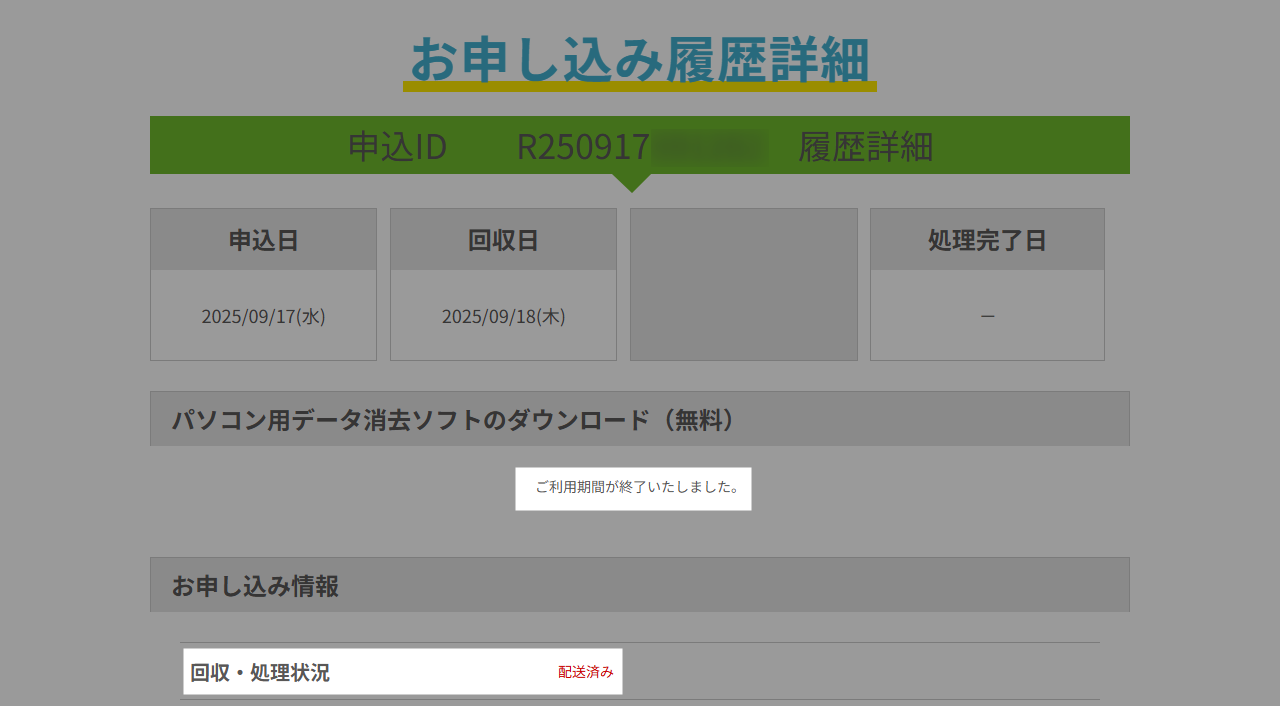This screenshot has height=706, width=1280.
Task: Click the お申し込み情報 section header
Action: point(255,586)
